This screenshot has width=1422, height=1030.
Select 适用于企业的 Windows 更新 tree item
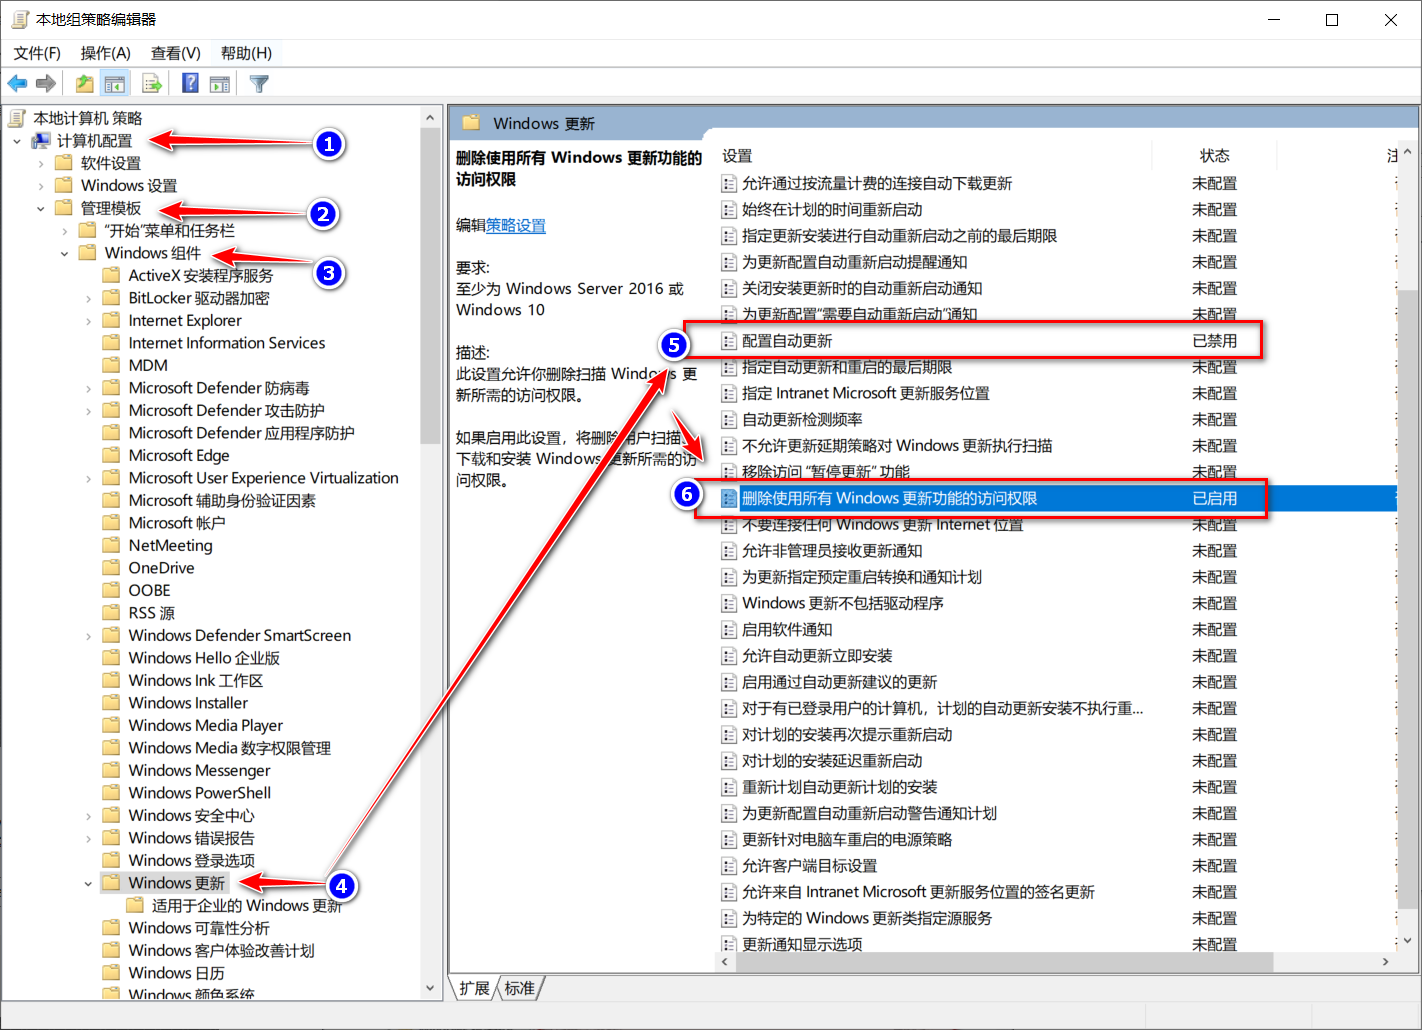(247, 905)
